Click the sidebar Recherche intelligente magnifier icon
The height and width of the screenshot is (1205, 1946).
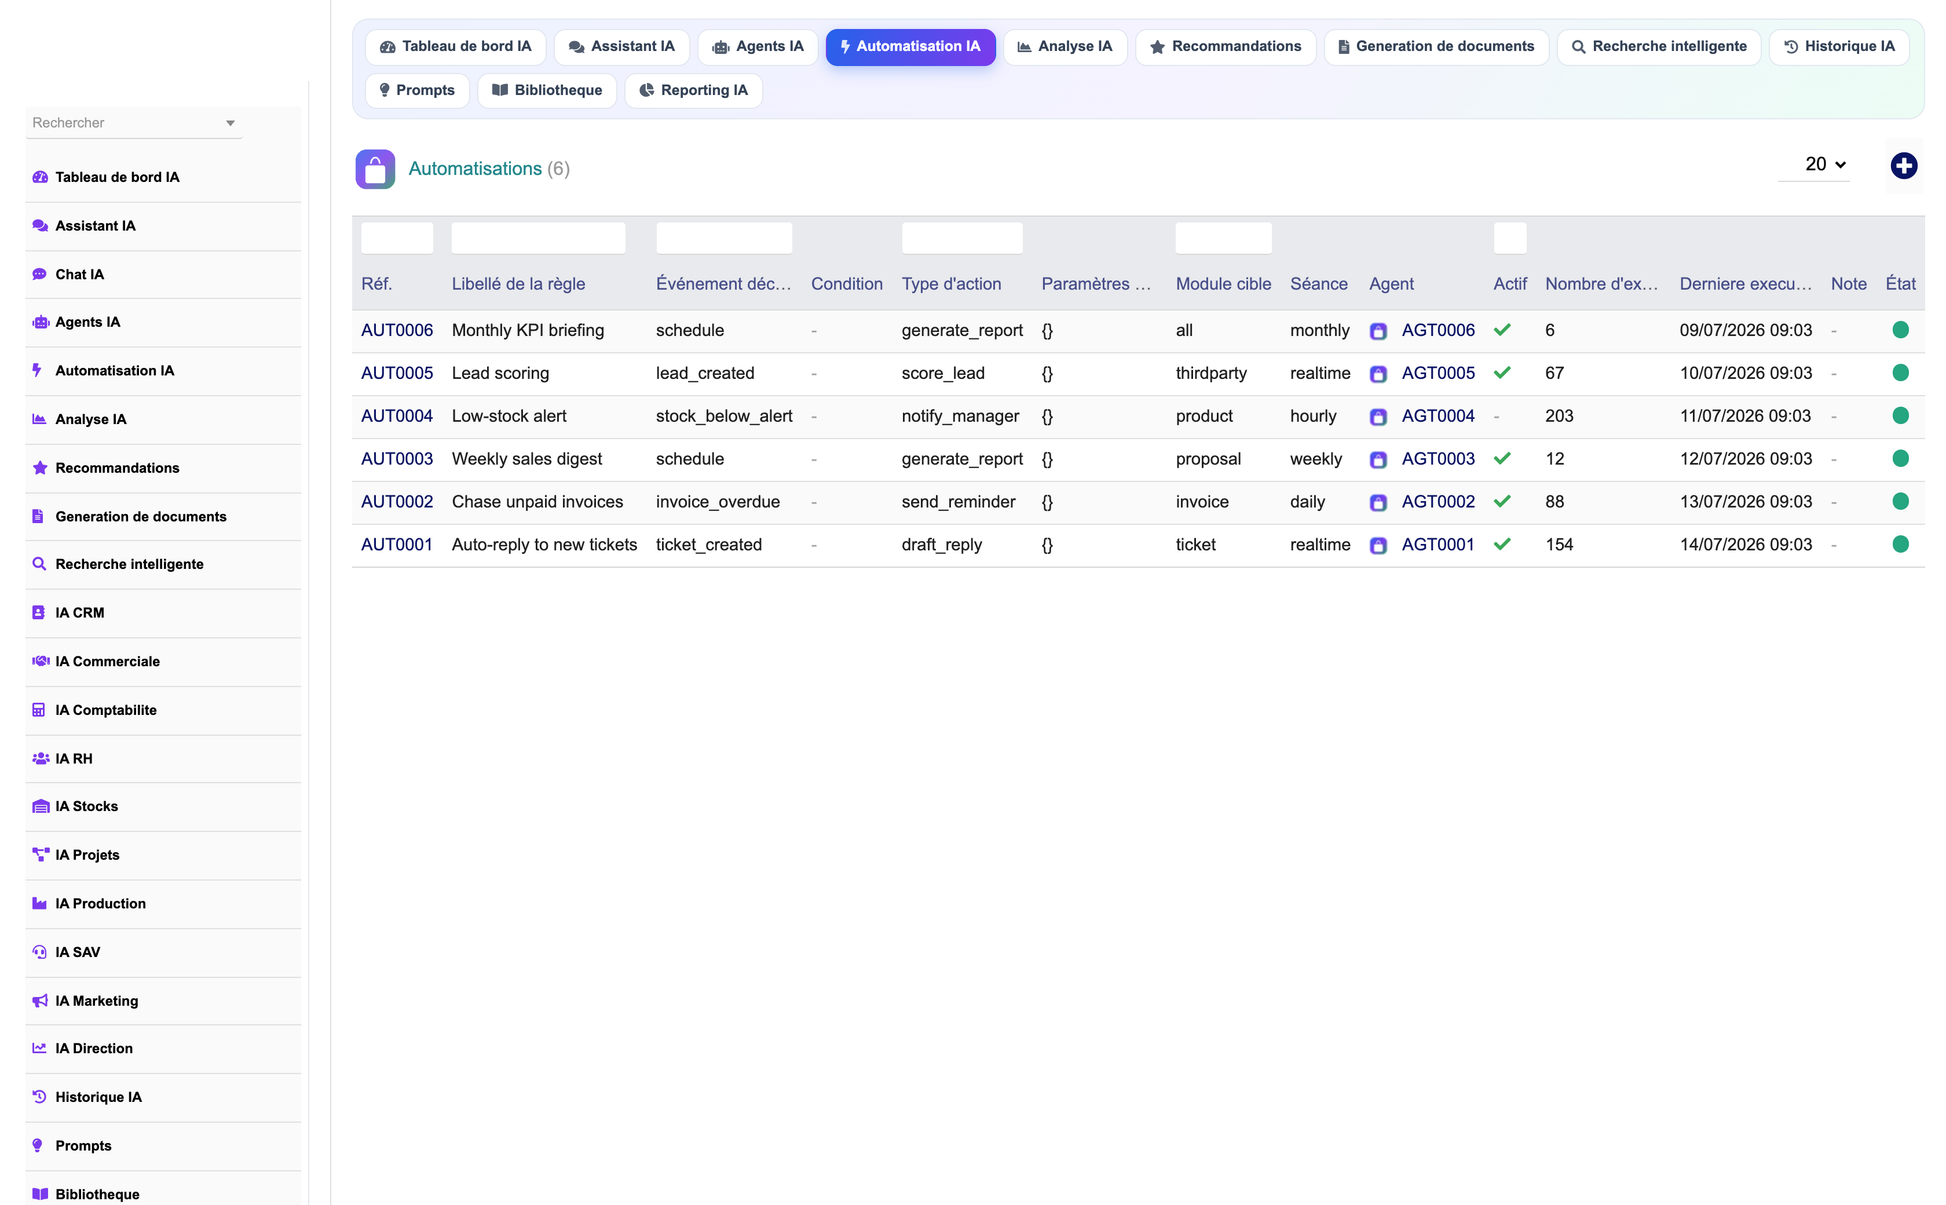pos(40,564)
